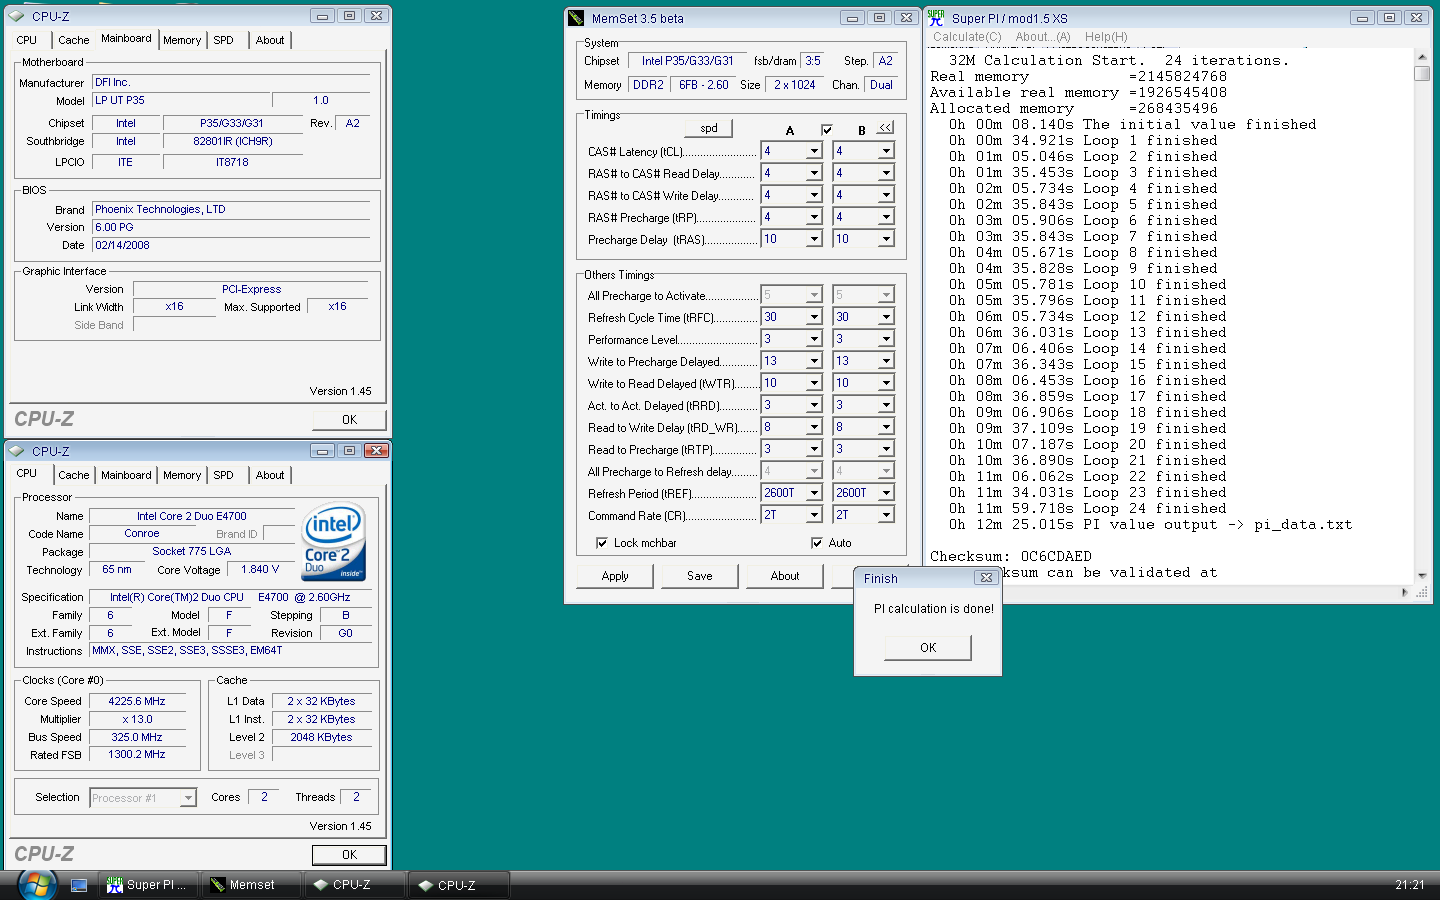Select the second CPU-Z taskbar button
The width and height of the screenshot is (1440, 900).
459,885
